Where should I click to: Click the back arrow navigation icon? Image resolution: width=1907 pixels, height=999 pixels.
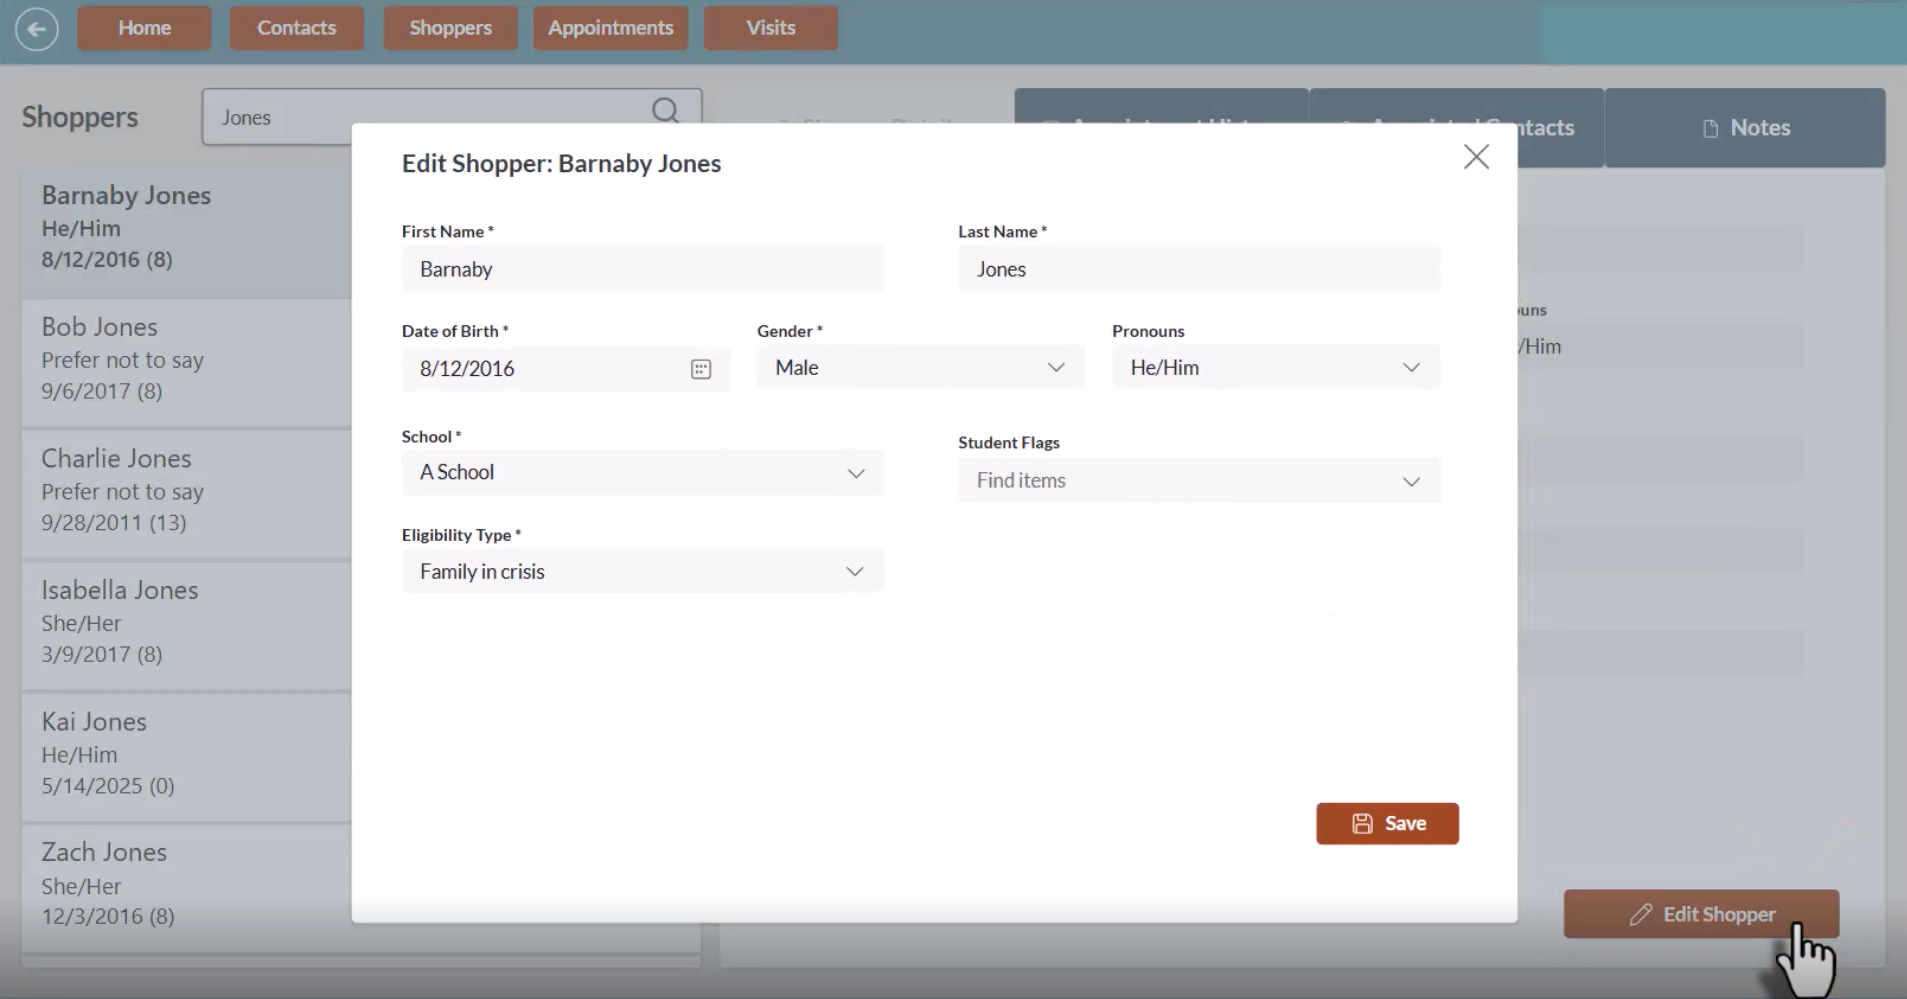pyautogui.click(x=37, y=28)
